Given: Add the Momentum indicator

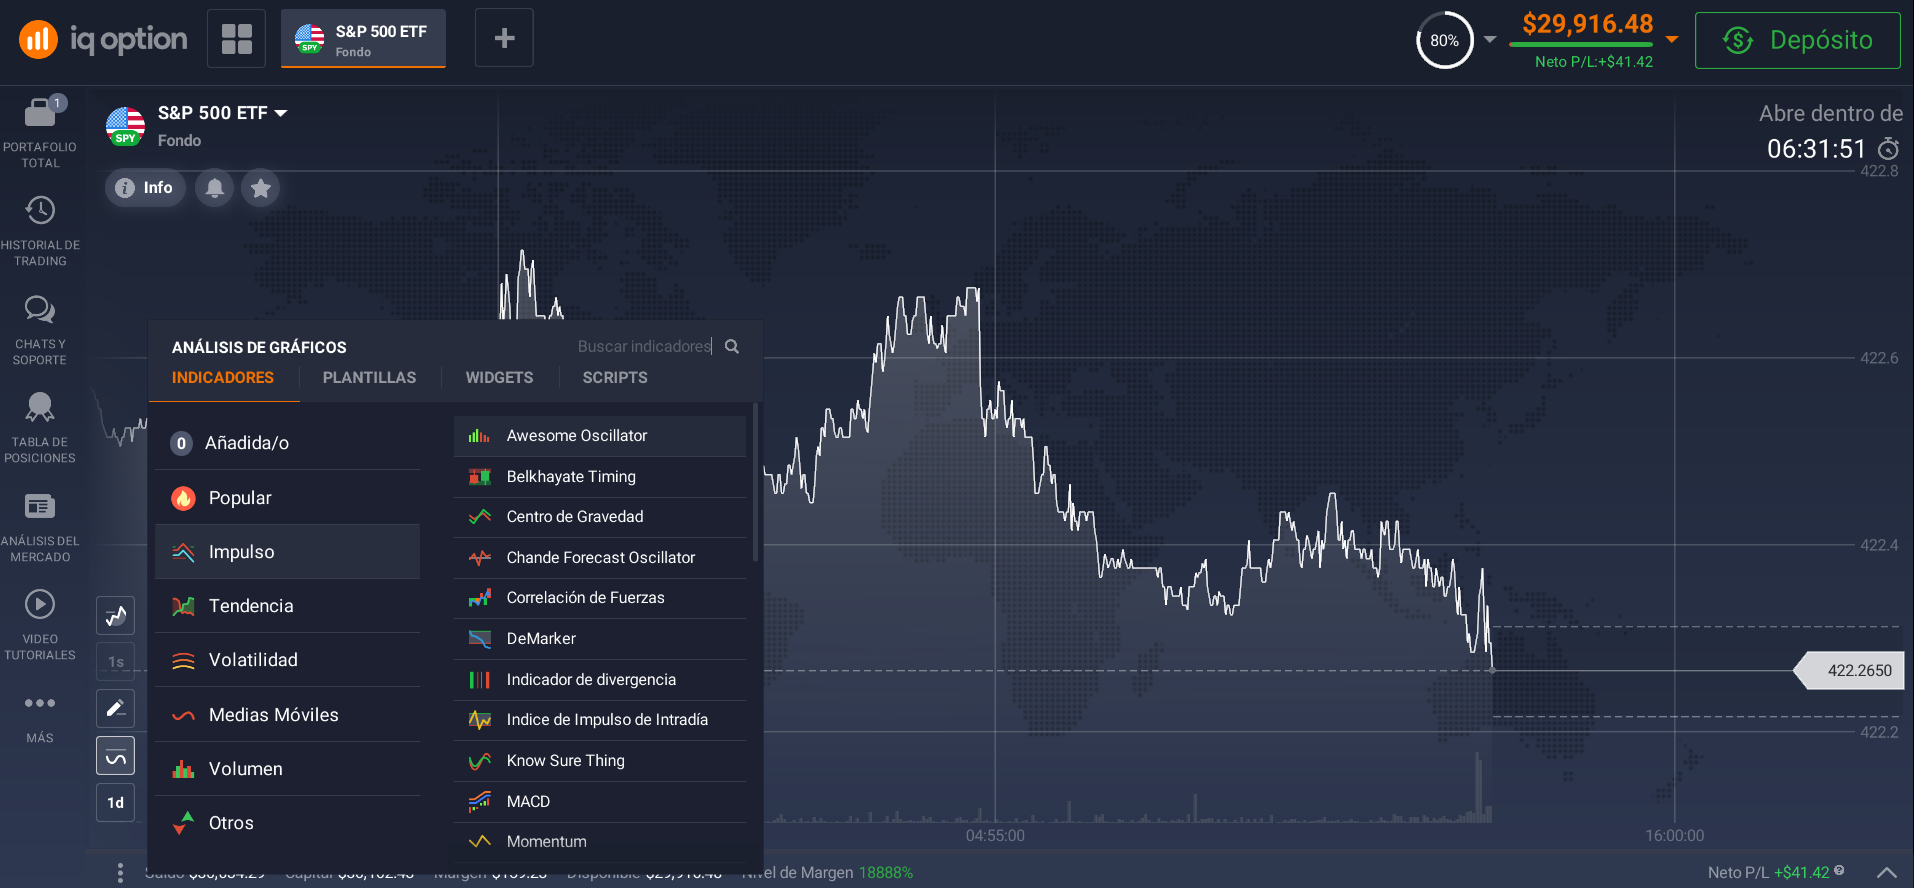Looking at the screenshot, I should point(600,842).
